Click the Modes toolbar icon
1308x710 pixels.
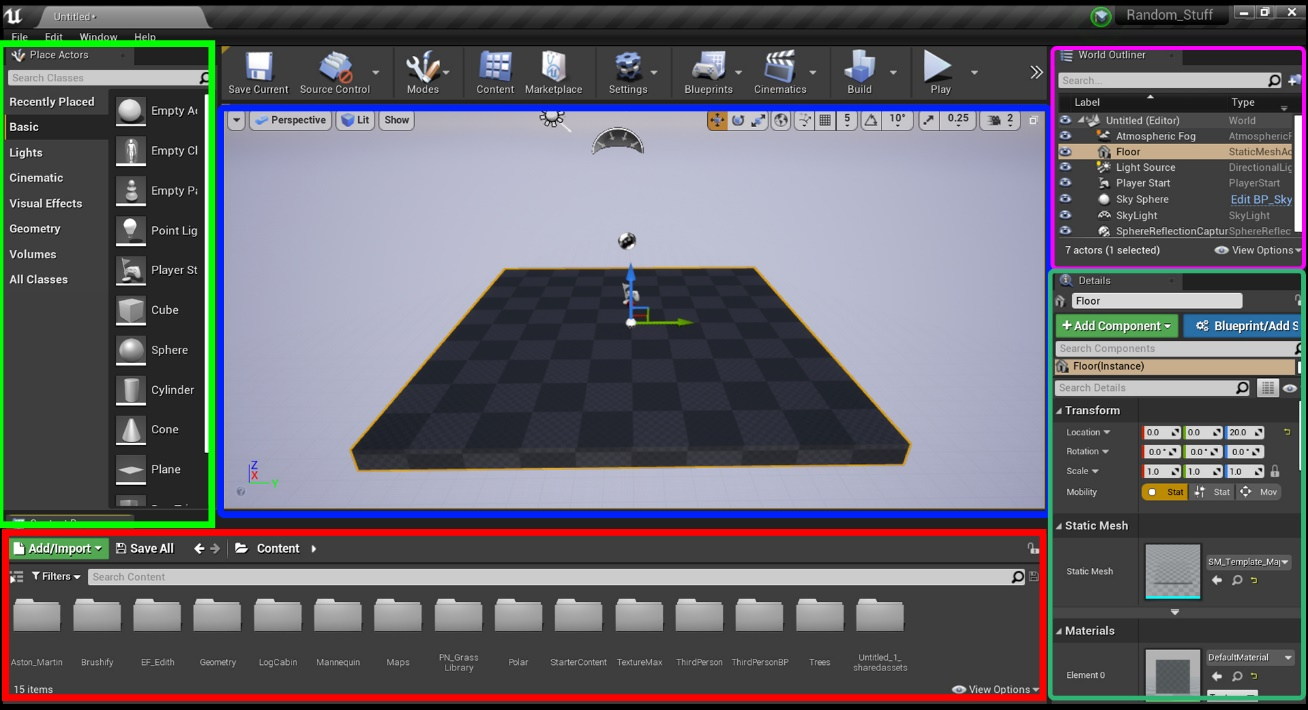422,68
